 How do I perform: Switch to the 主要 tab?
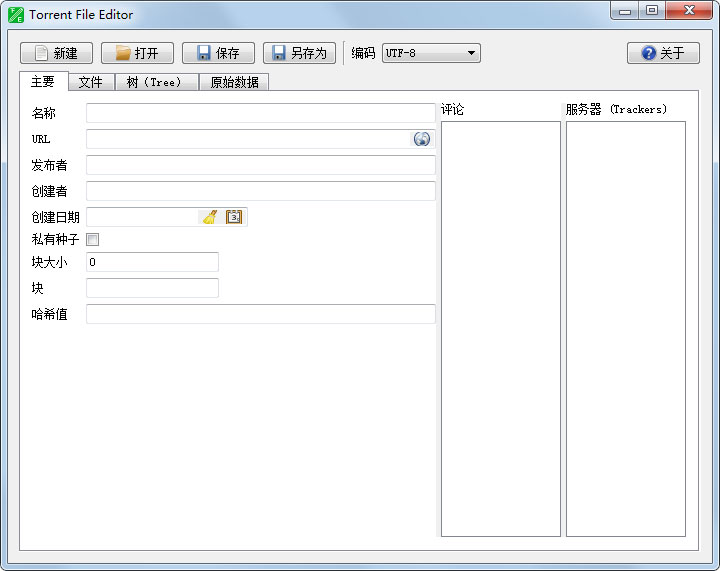coord(43,82)
